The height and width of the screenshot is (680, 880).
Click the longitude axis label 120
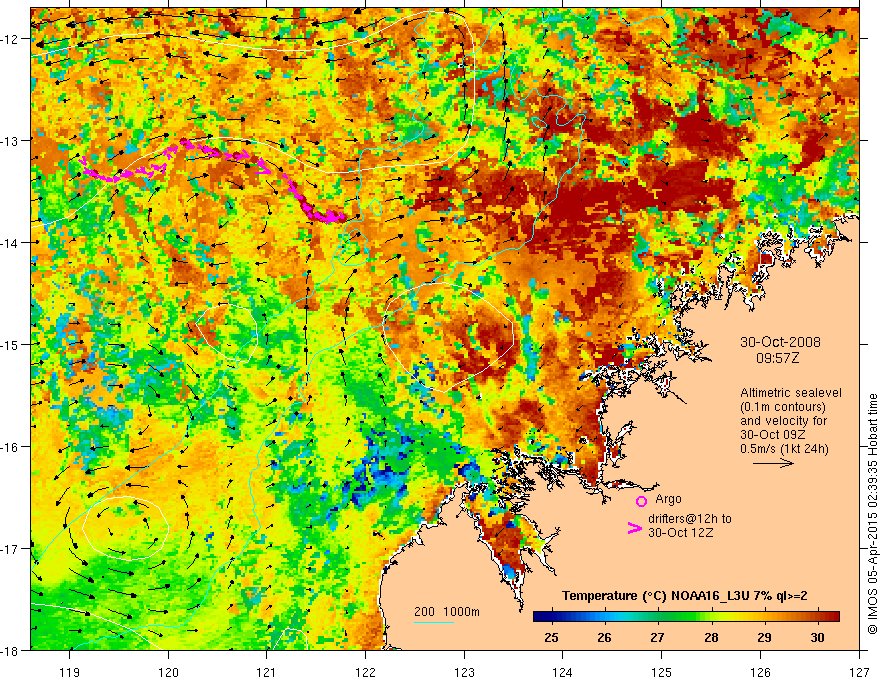(168, 672)
